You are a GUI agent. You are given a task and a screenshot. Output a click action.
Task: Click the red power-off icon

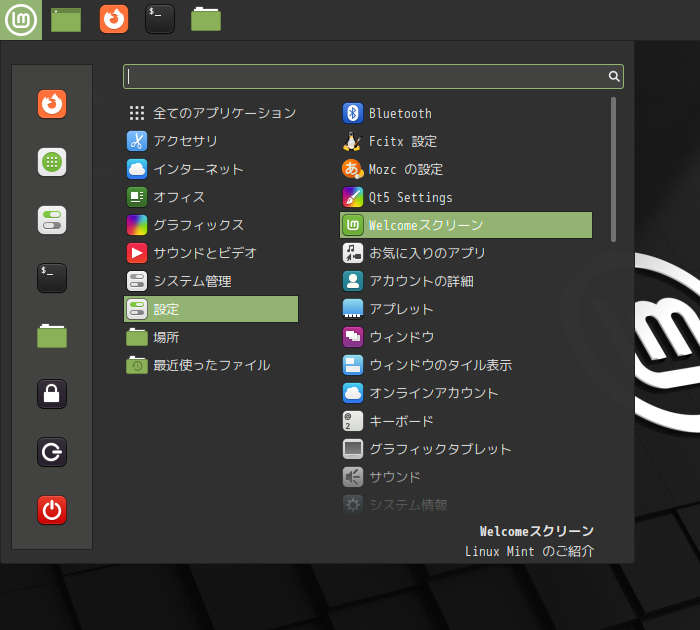click(52, 510)
